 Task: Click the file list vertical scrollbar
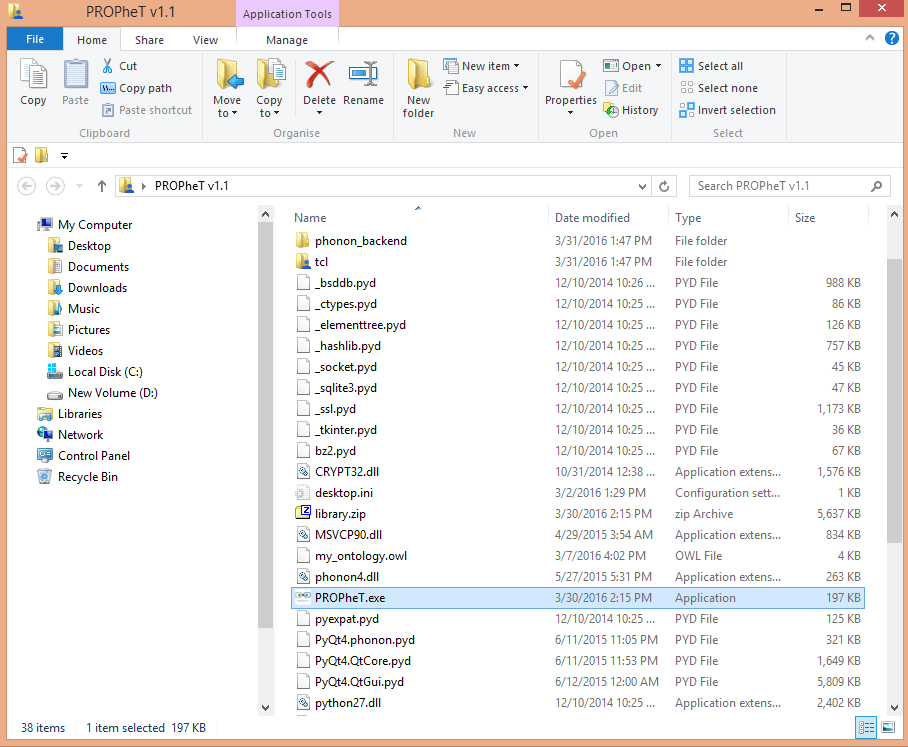click(x=894, y=400)
